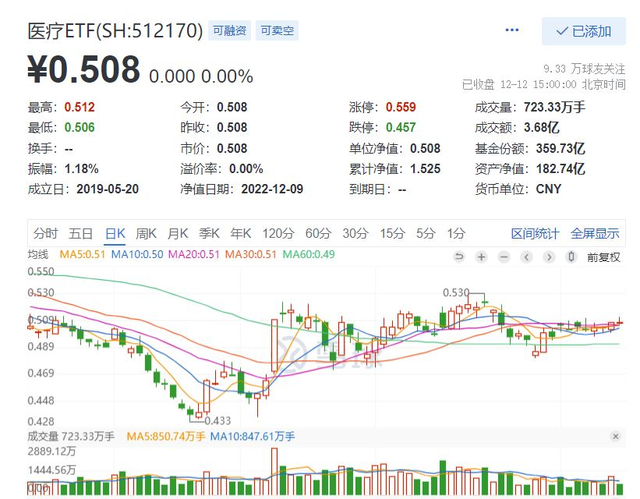
Task: Click the 可融资 tag
Action: pyautogui.click(x=229, y=31)
